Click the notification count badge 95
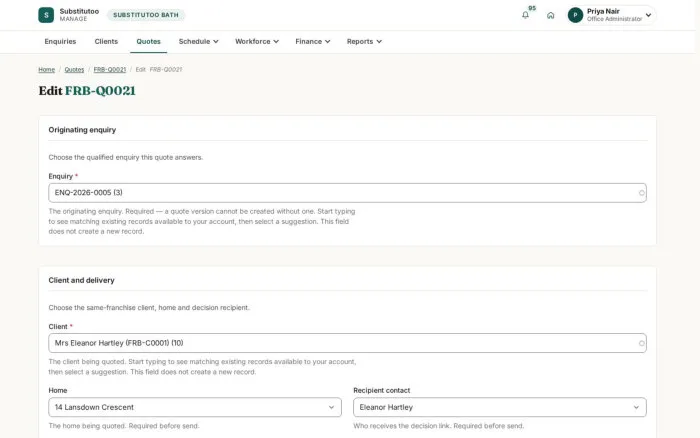The image size is (700, 438). [532, 8]
